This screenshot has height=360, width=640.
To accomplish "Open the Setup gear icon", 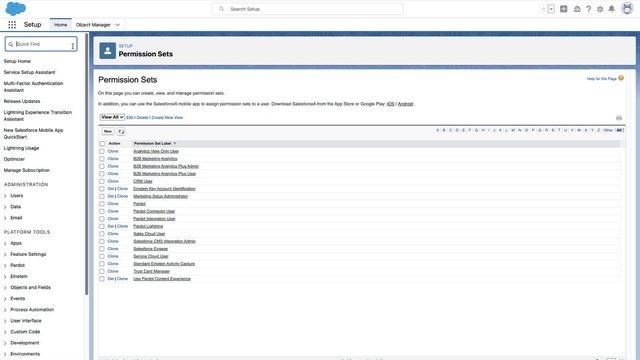I will pos(600,9).
